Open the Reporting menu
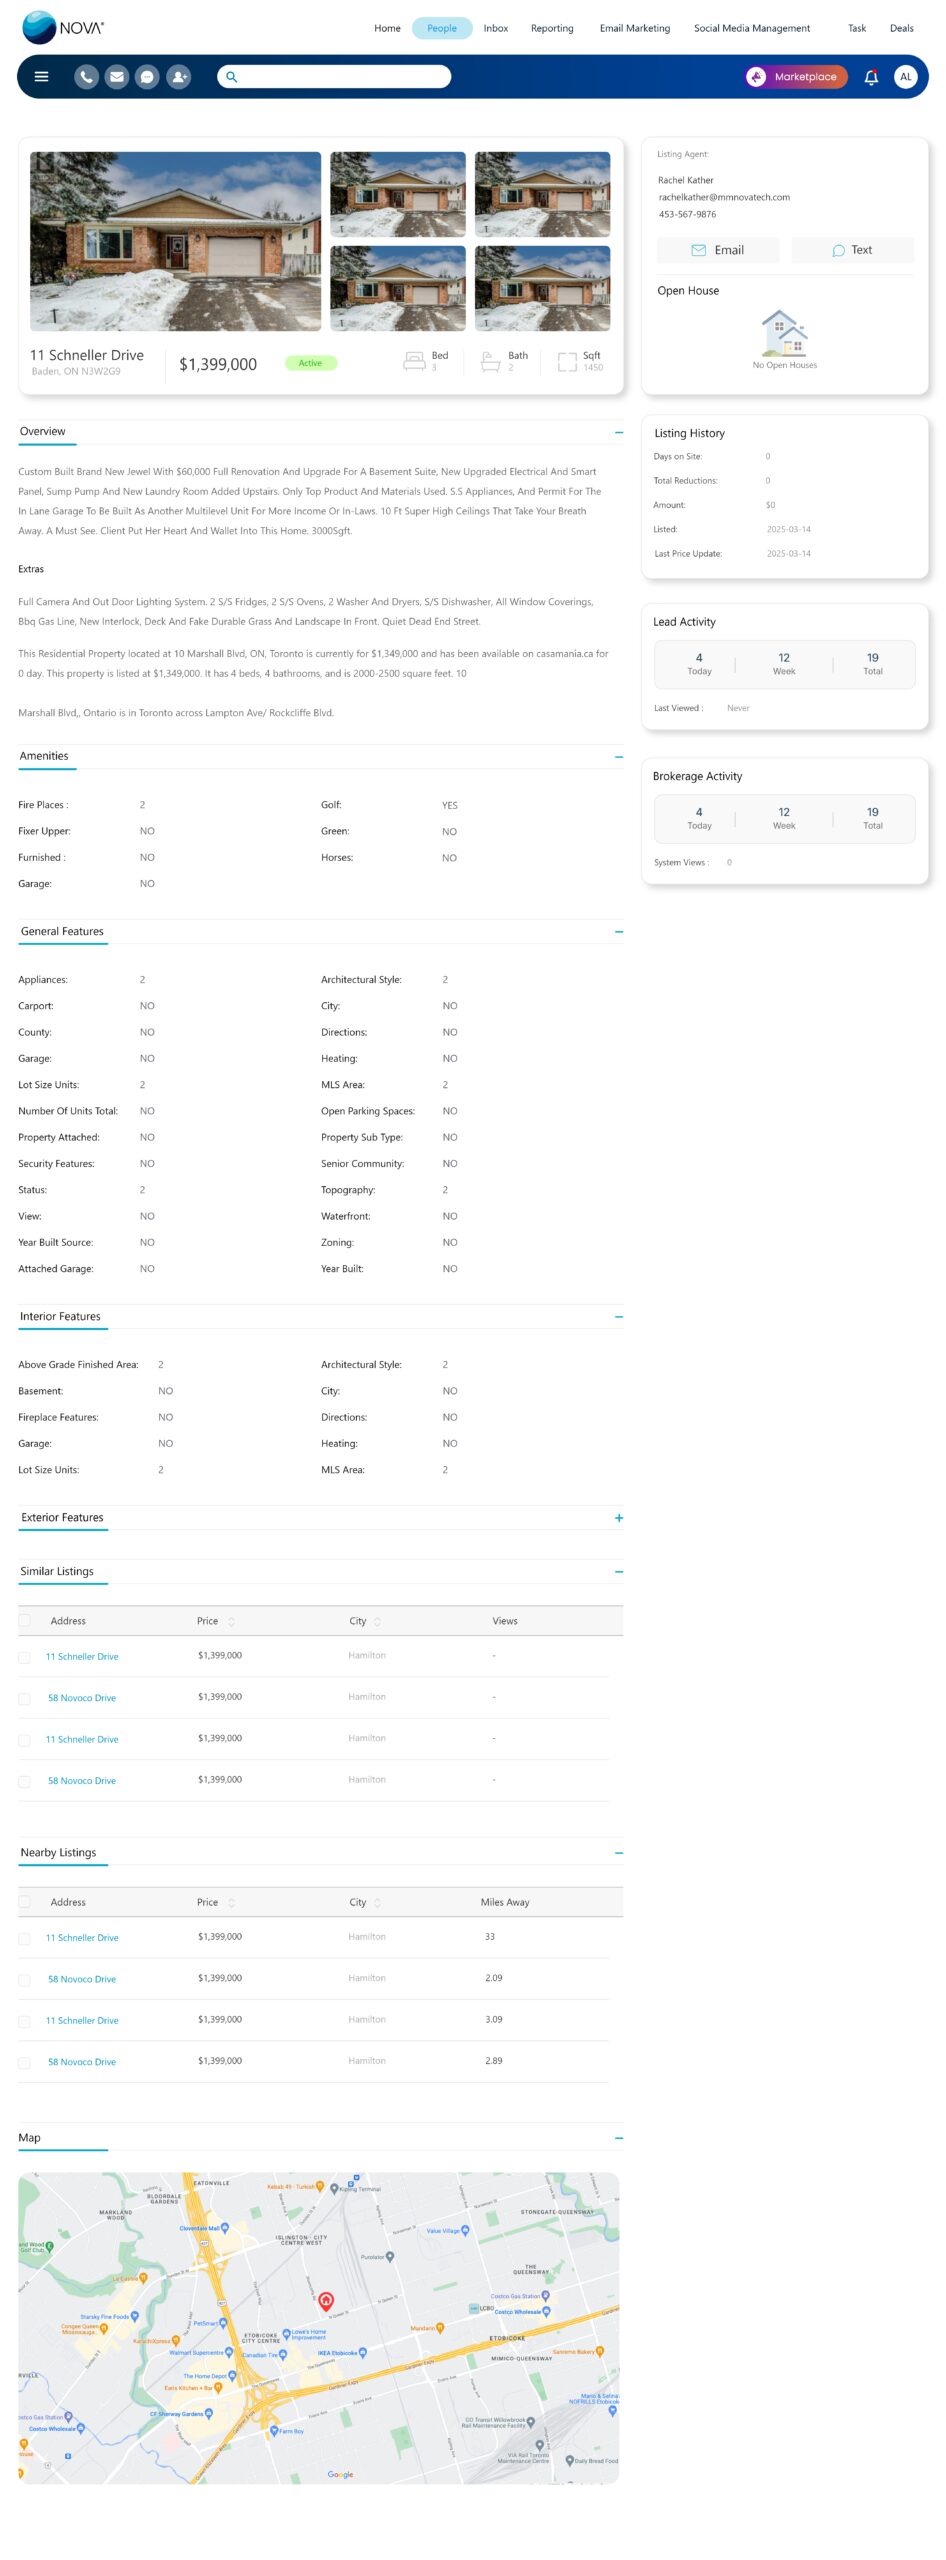The width and height of the screenshot is (946, 2560). [x=552, y=28]
